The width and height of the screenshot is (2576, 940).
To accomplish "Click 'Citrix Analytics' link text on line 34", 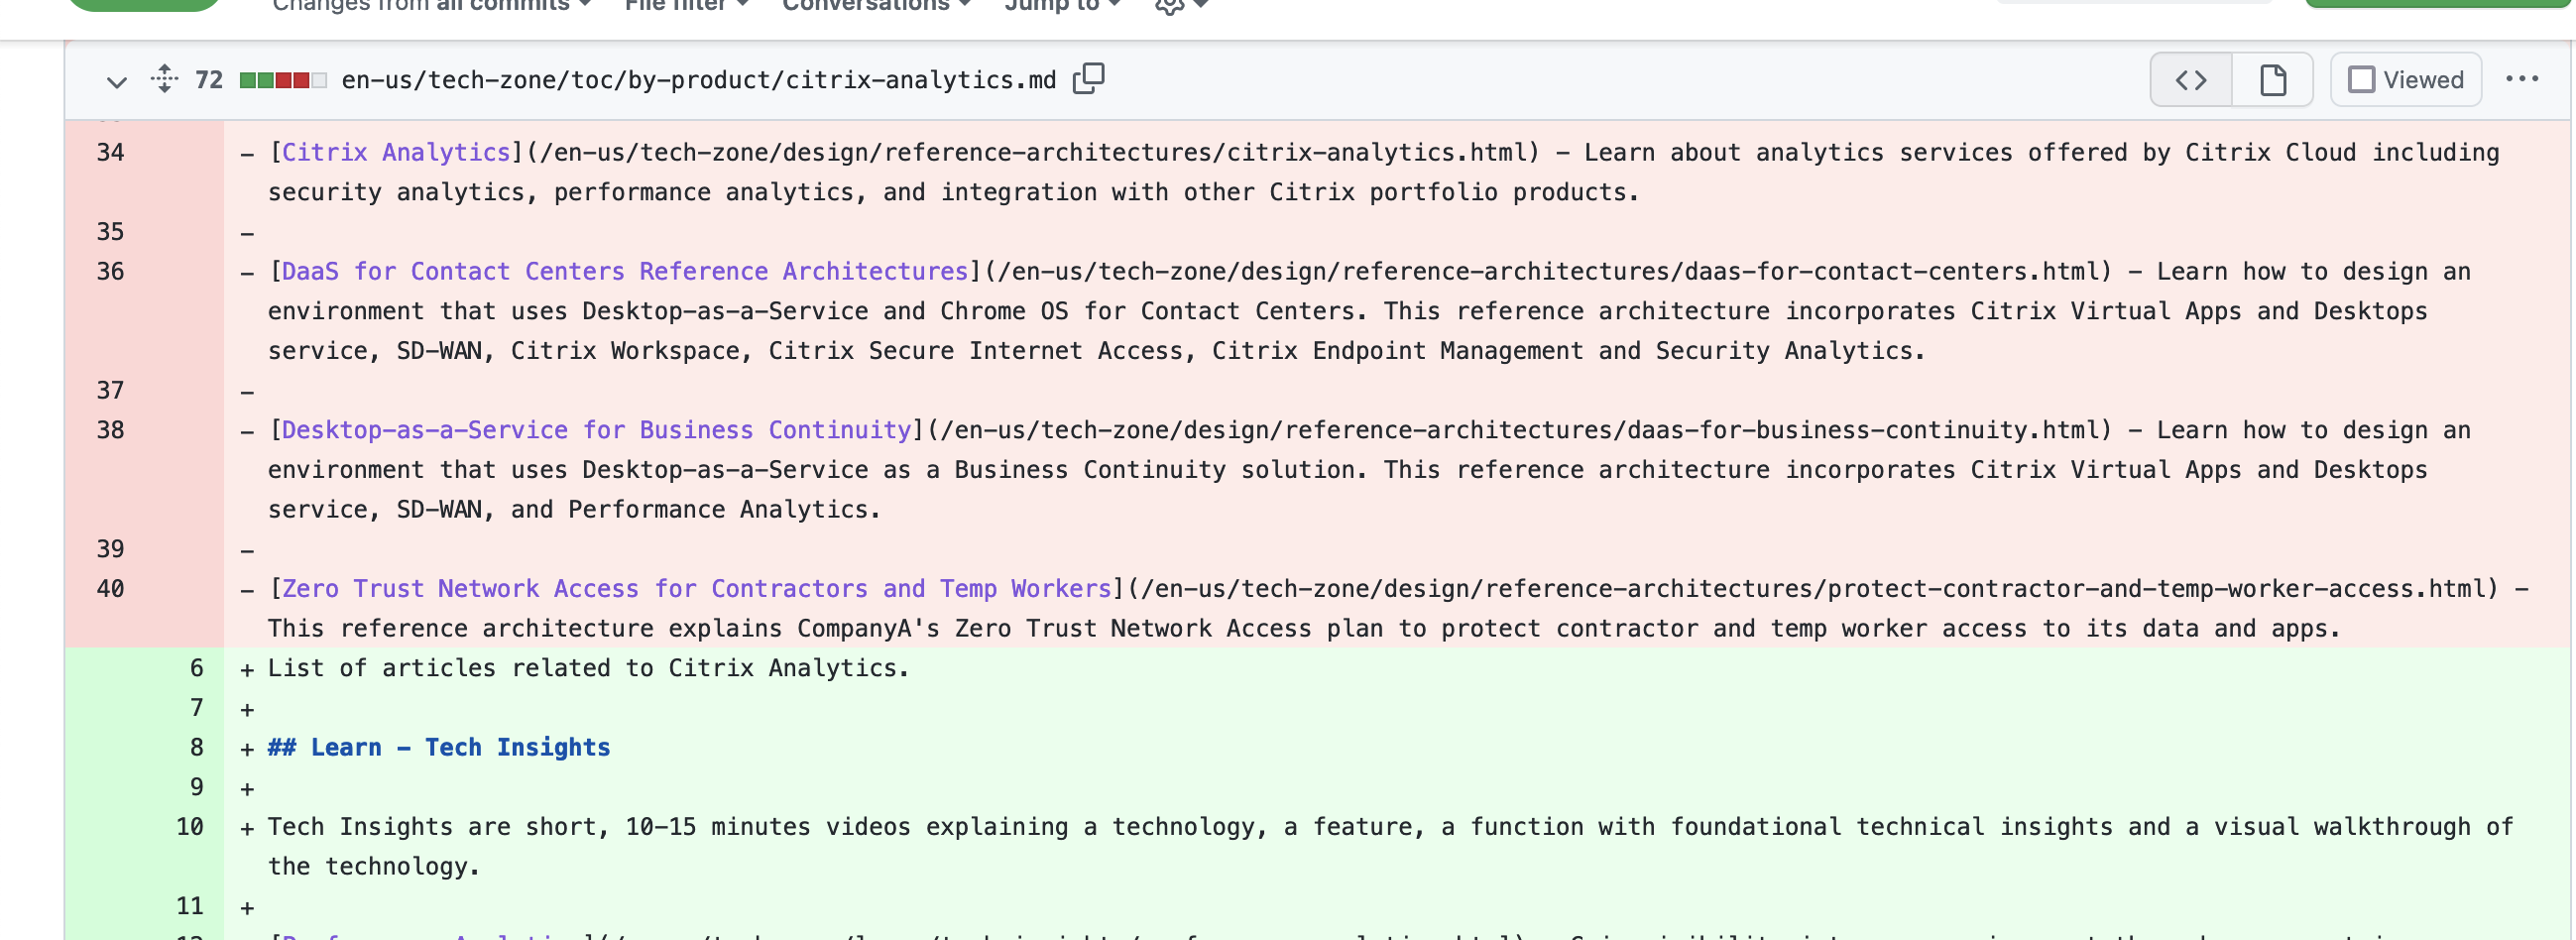I will [x=396, y=152].
